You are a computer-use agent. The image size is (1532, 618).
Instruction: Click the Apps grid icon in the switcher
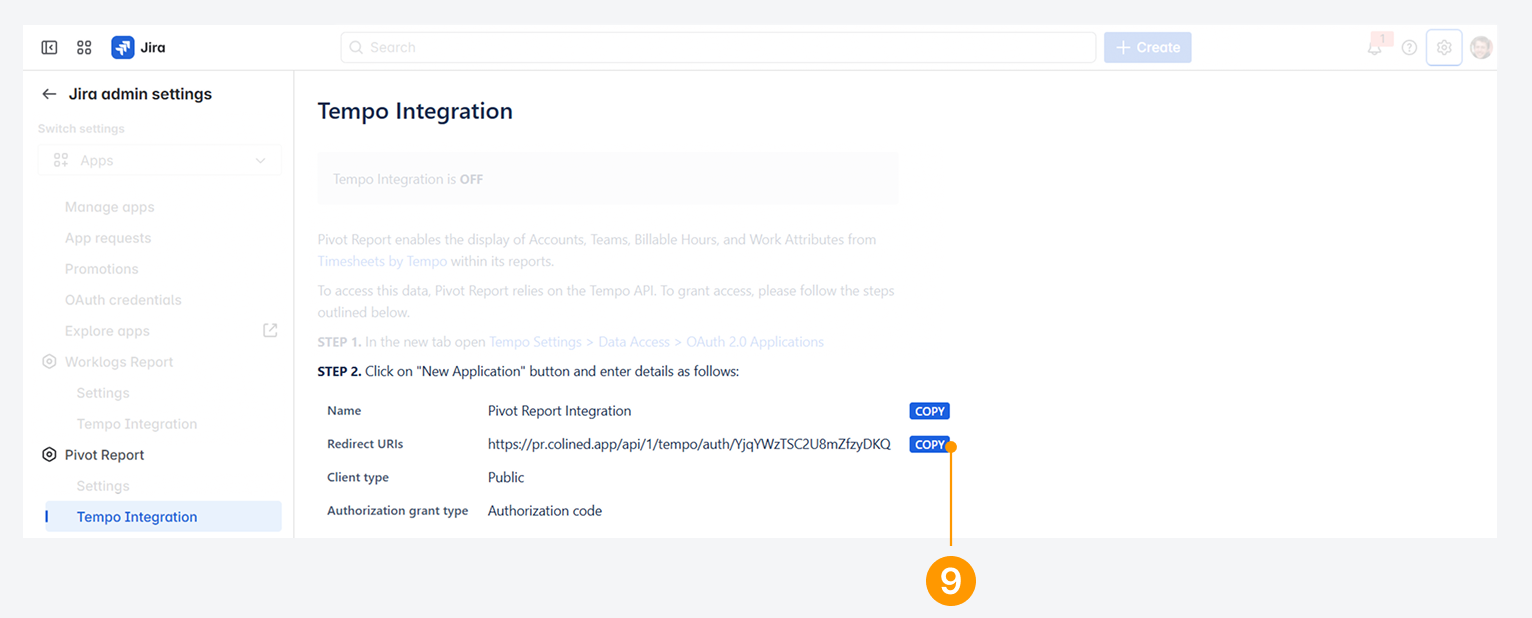[61, 160]
